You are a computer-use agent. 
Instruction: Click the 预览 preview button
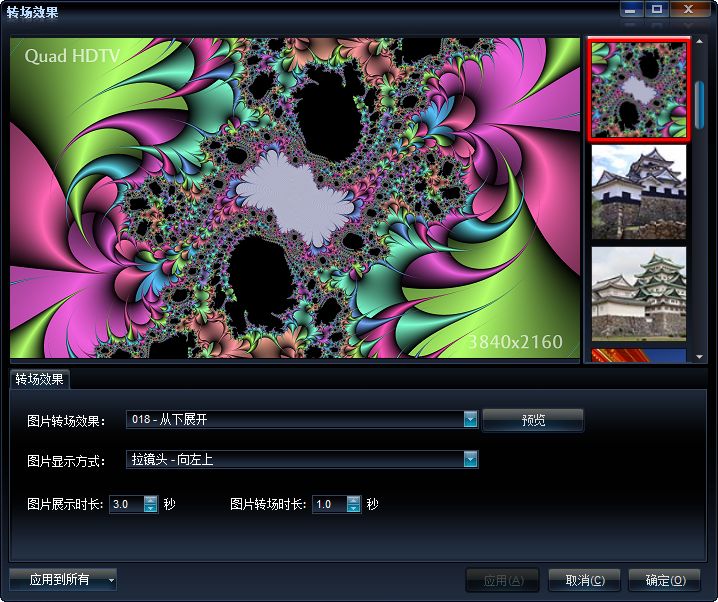point(533,420)
